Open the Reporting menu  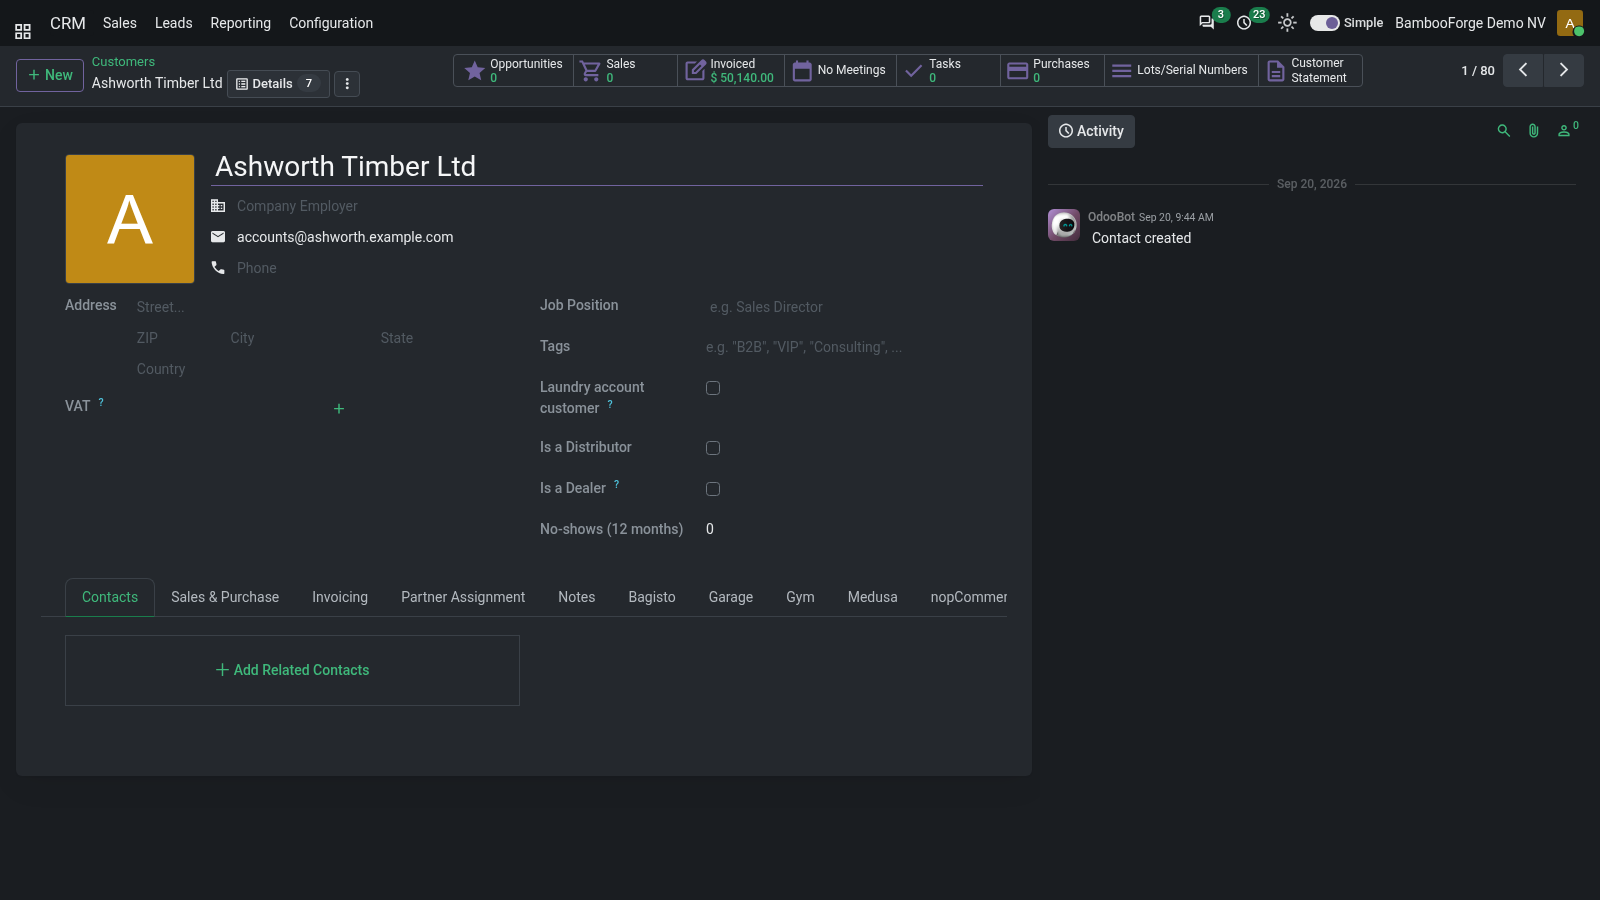(240, 23)
